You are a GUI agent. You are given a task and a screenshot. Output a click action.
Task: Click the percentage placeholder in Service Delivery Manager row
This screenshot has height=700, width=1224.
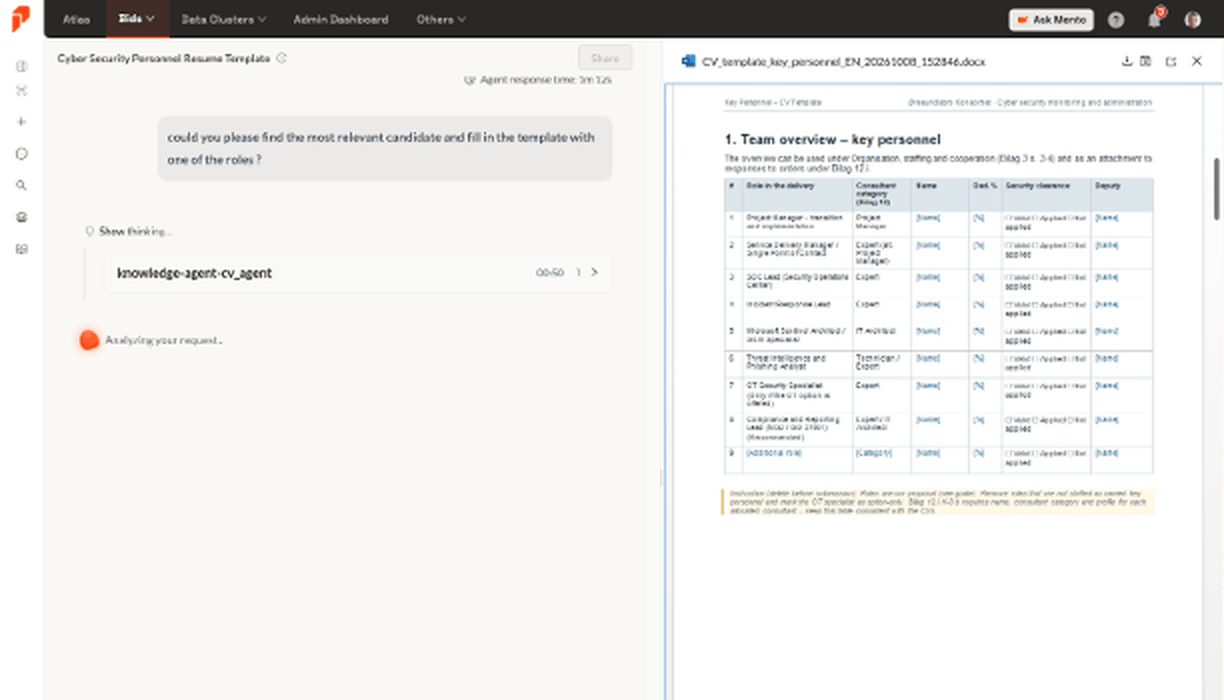point(979,245)
